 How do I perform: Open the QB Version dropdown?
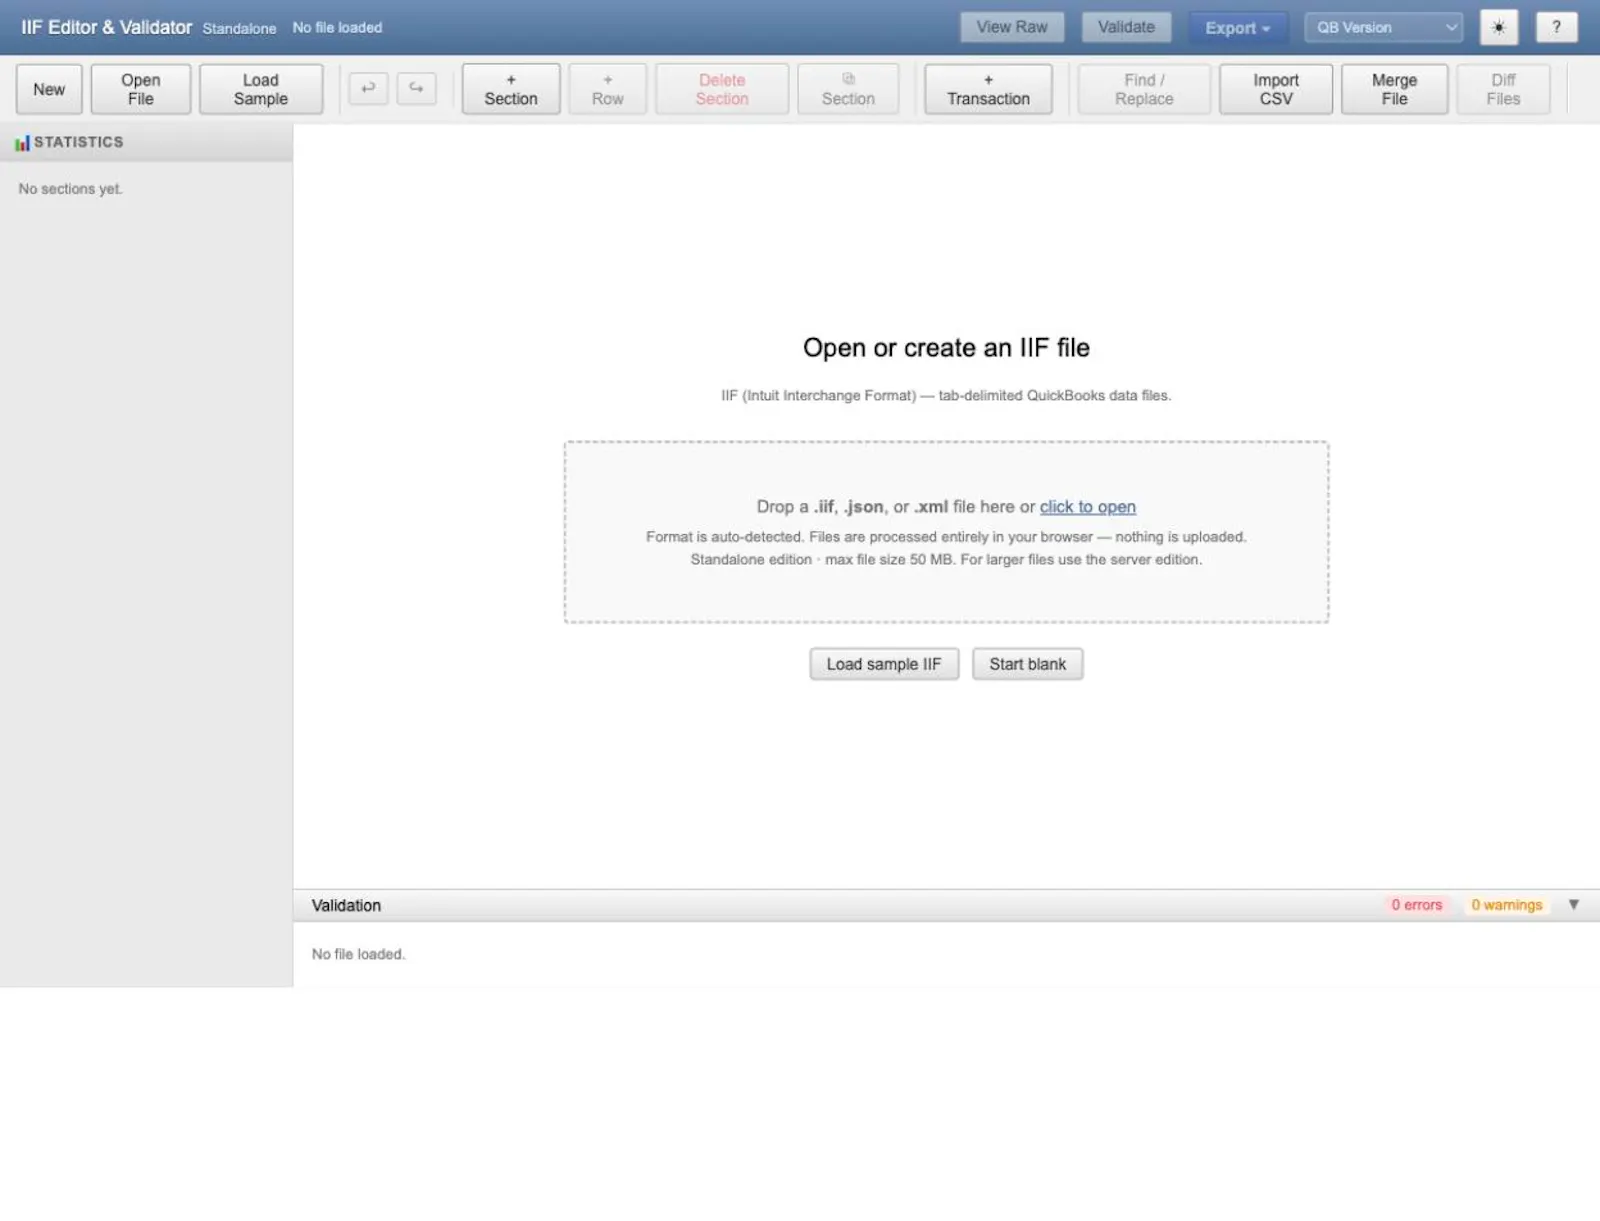click(x=1383, y=27)
